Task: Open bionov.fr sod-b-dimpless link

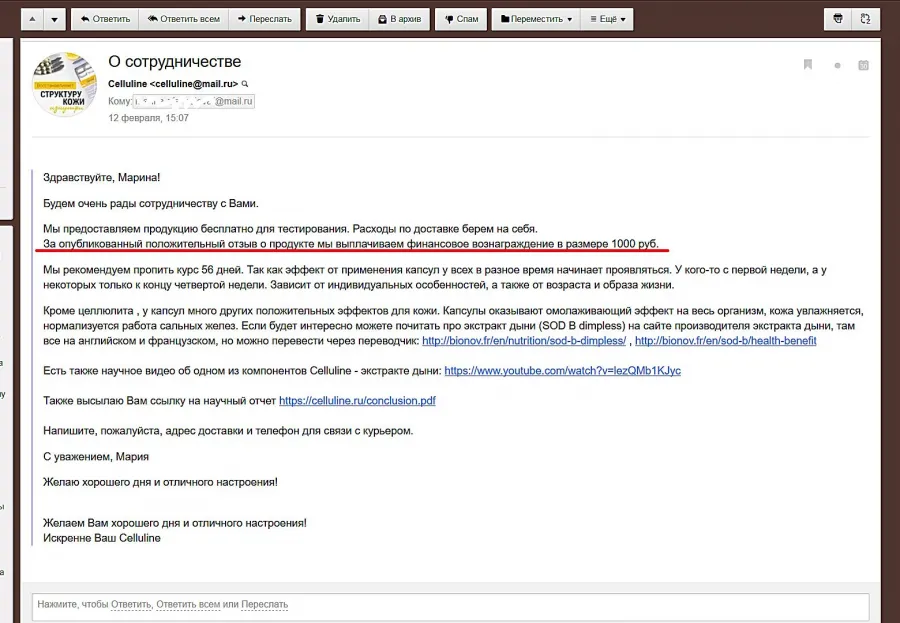Action: pyautogui.click(x=524, y=340)
